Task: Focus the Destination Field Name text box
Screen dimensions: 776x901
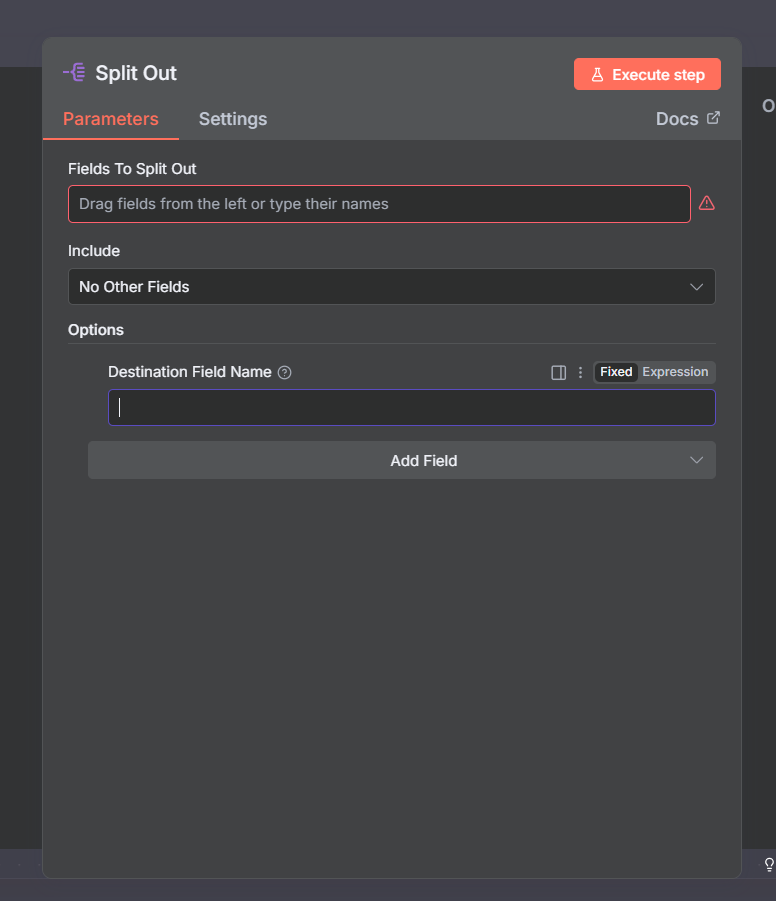Action: 411,408
